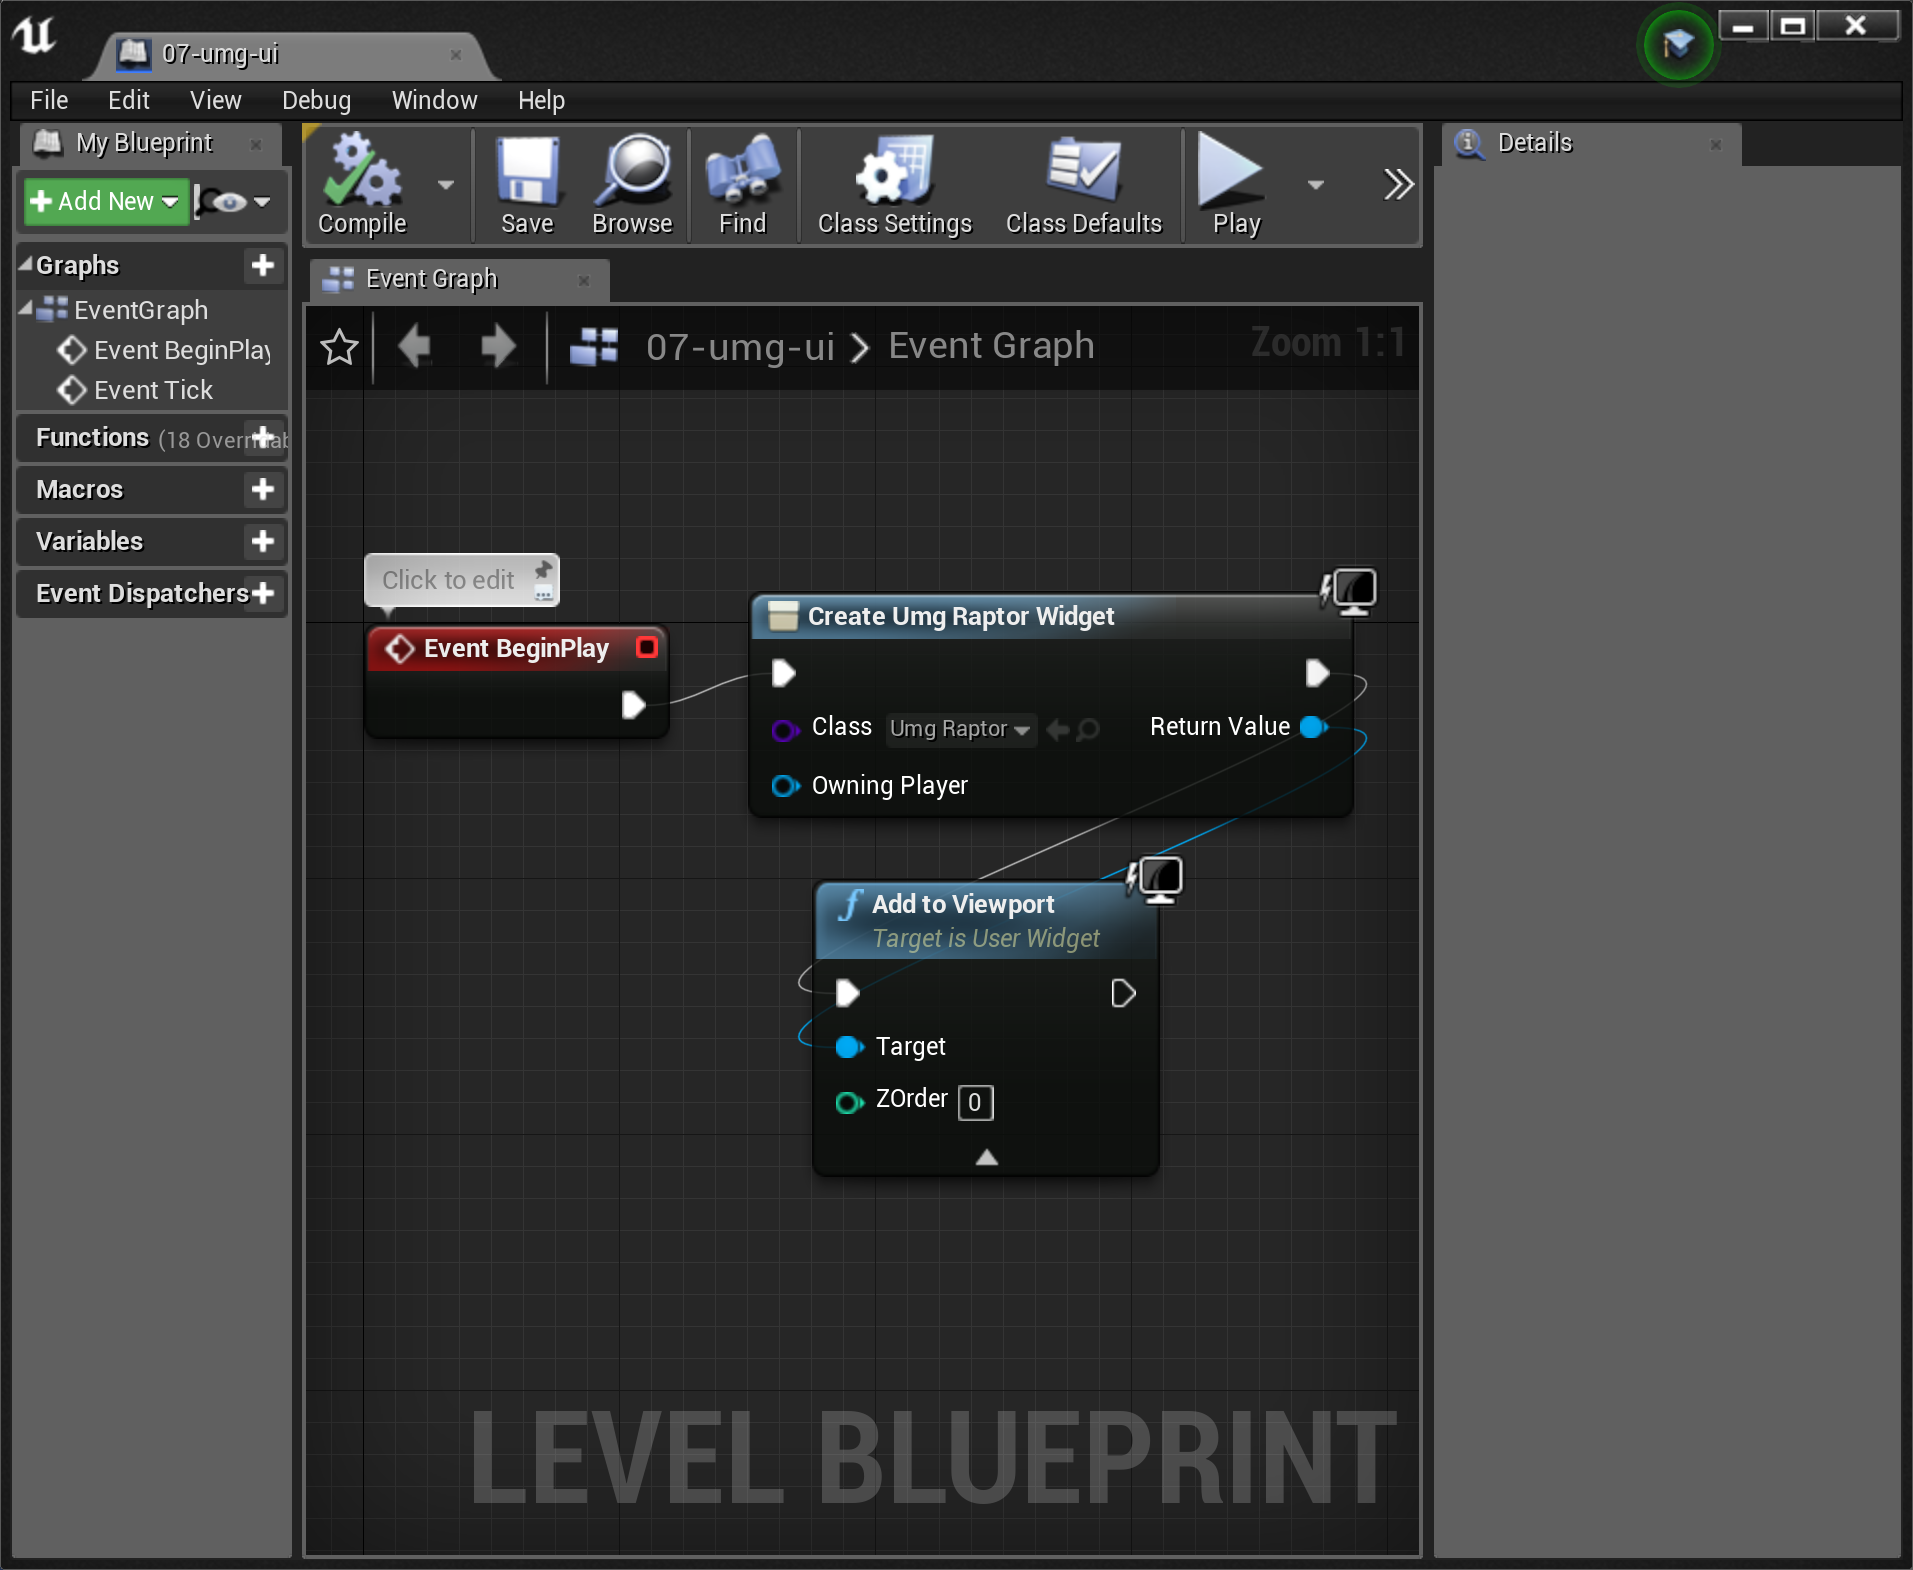
Task: Click Browse in the toolbar
Action: click(x=632, y=173)
